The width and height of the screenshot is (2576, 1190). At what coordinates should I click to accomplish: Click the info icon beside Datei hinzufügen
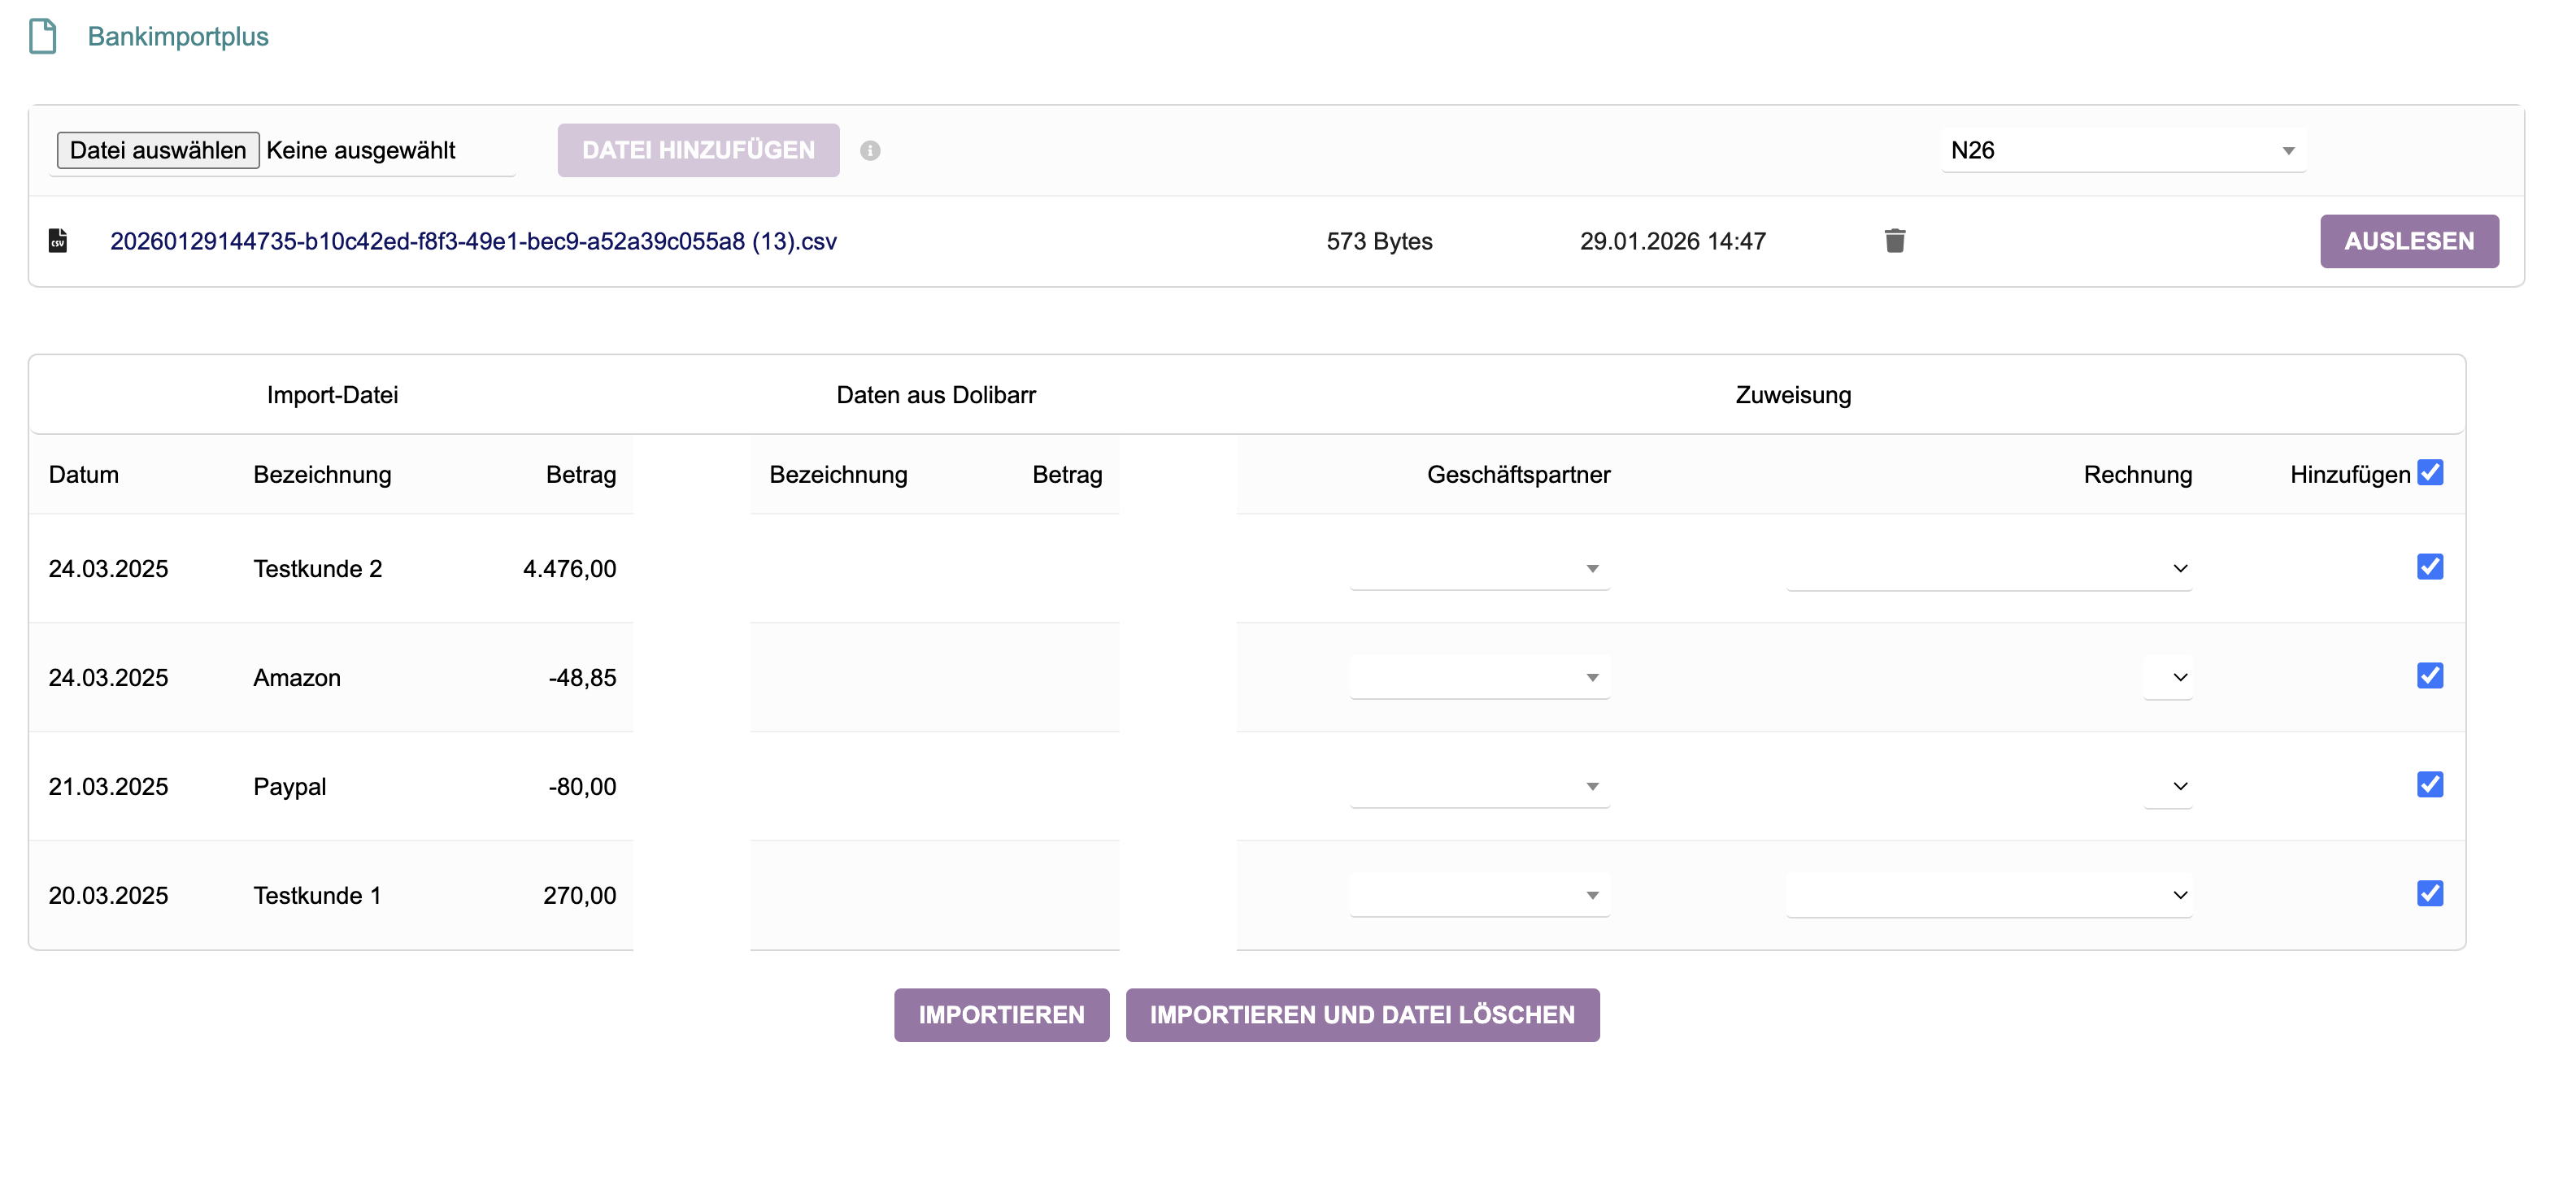click(x=870, y=151)
